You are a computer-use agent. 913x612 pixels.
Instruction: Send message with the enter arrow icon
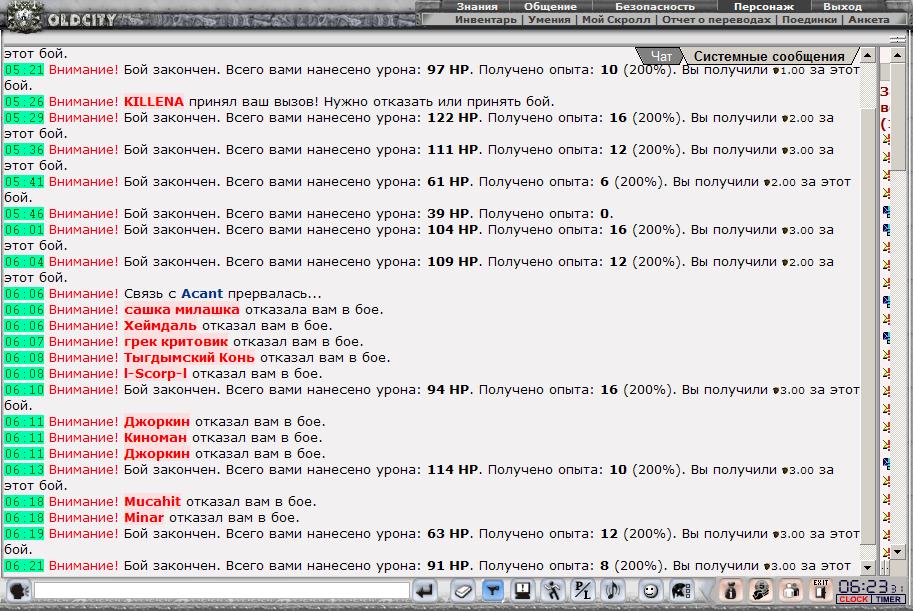tap(425, 591)
